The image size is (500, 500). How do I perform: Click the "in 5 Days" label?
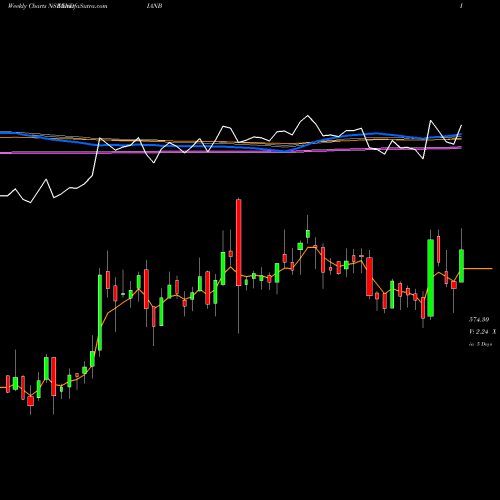(480, 344)
